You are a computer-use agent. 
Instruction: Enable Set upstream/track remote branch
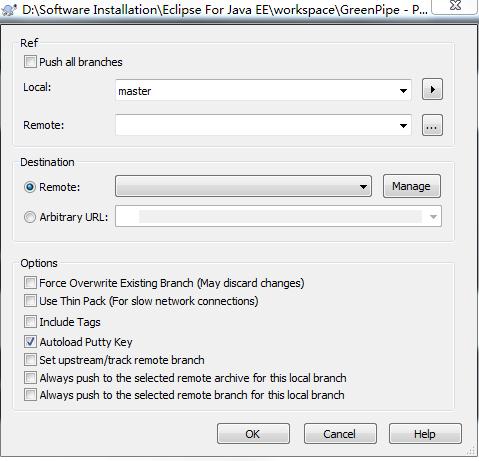click(30, 360)
